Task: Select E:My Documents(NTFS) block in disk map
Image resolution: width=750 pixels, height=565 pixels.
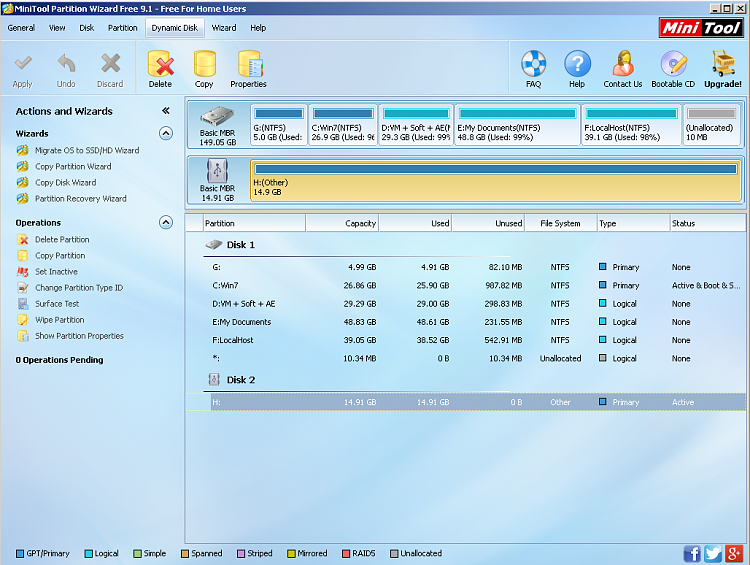Action: coord(517,125)
